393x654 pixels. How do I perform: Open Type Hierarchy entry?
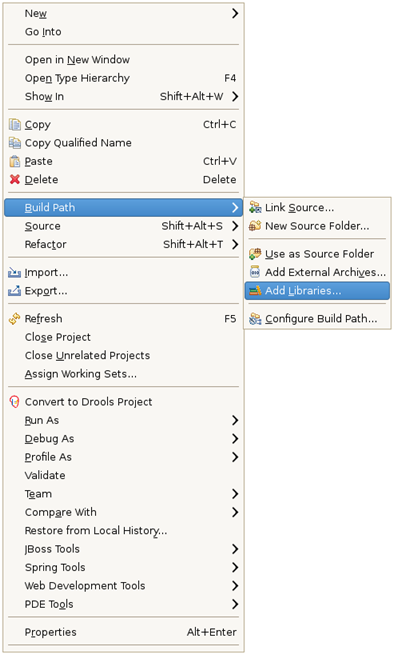123,78
